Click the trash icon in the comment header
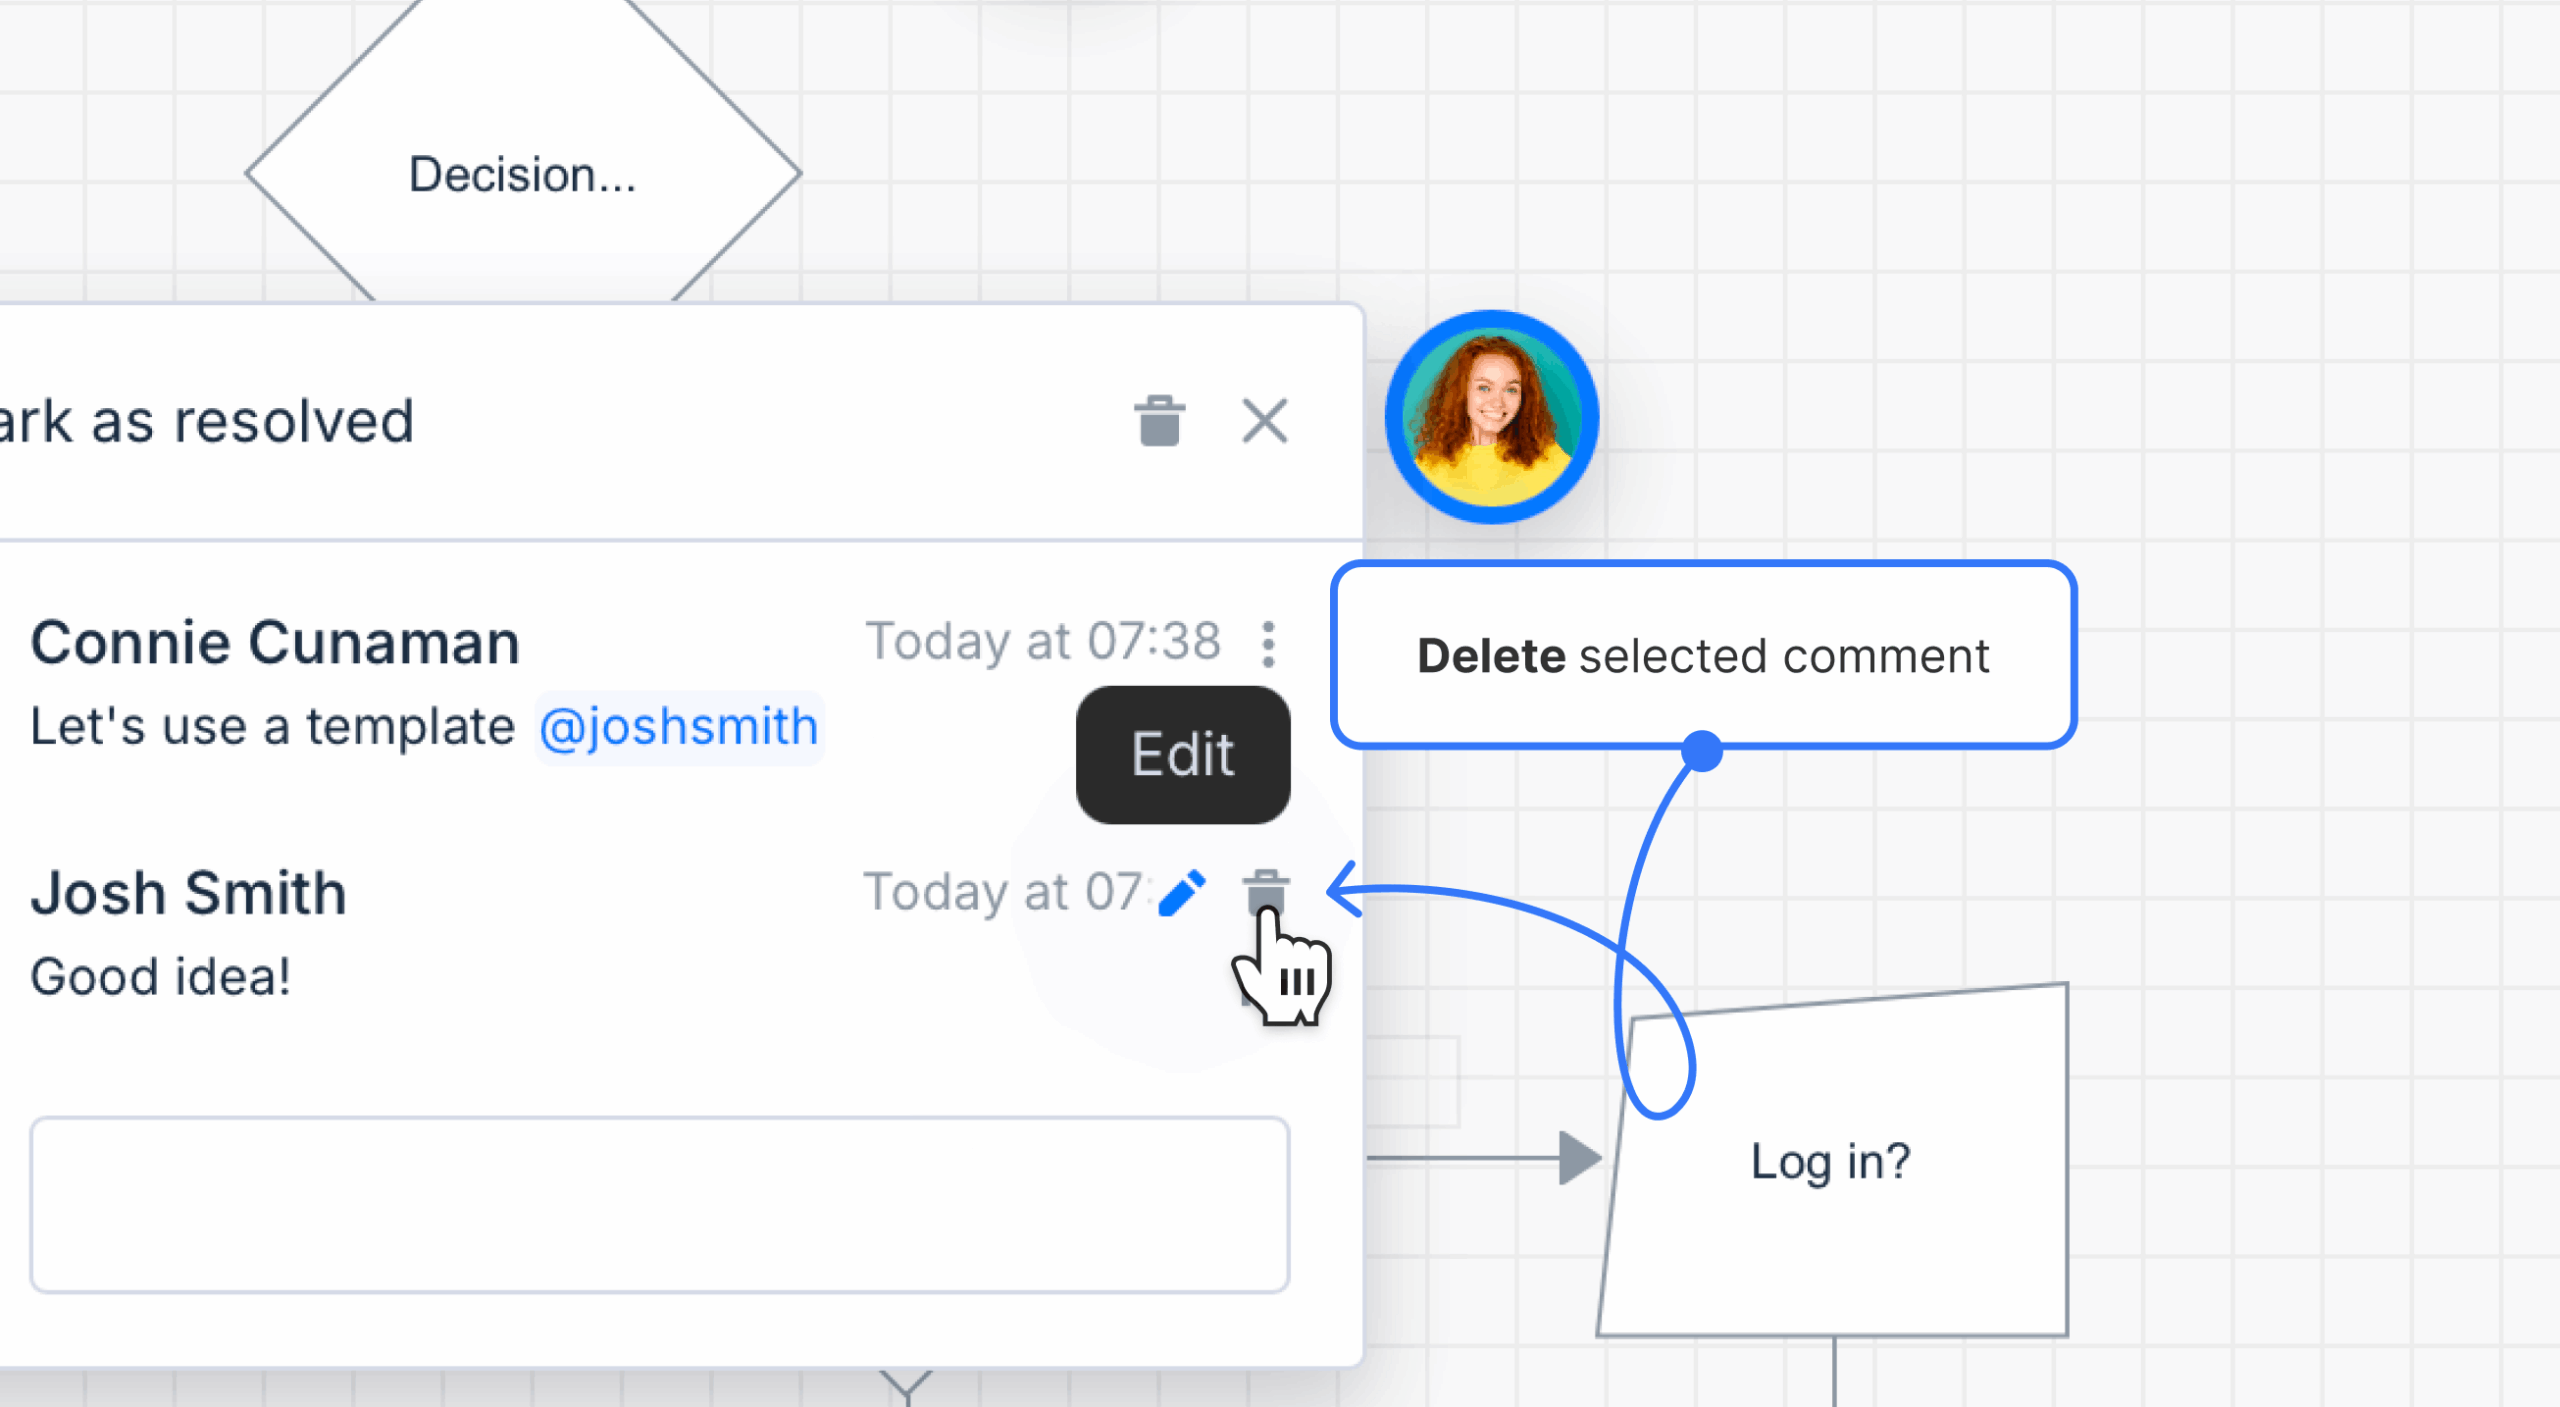Screen dimensions: 2560x1407 (1160, 421)
